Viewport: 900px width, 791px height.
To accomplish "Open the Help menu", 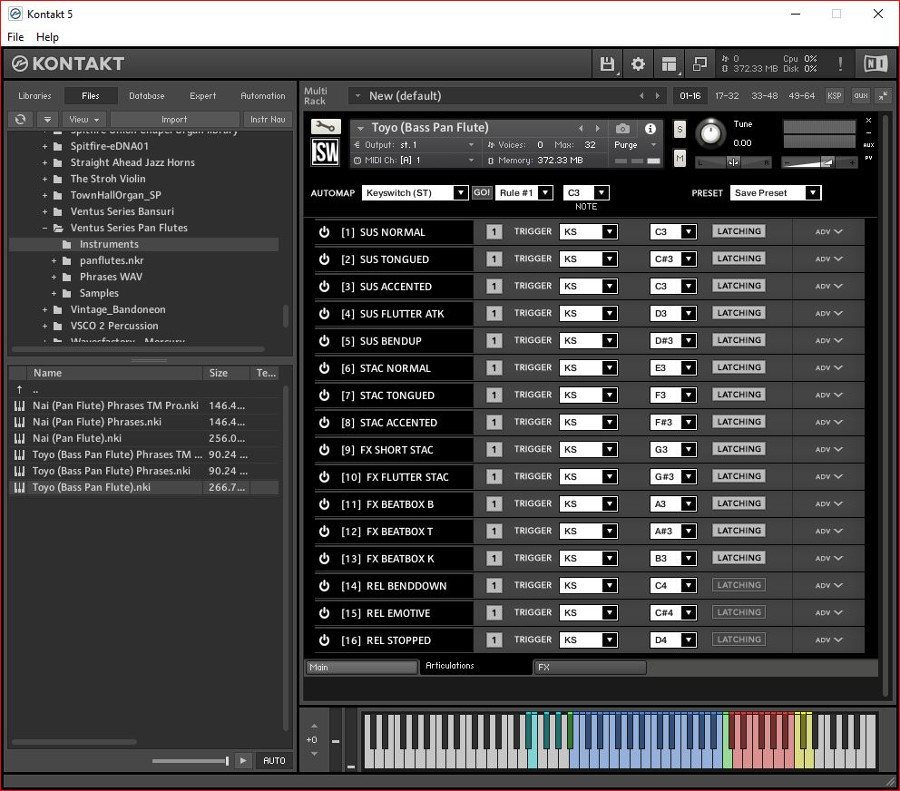I will pos(47,37).
